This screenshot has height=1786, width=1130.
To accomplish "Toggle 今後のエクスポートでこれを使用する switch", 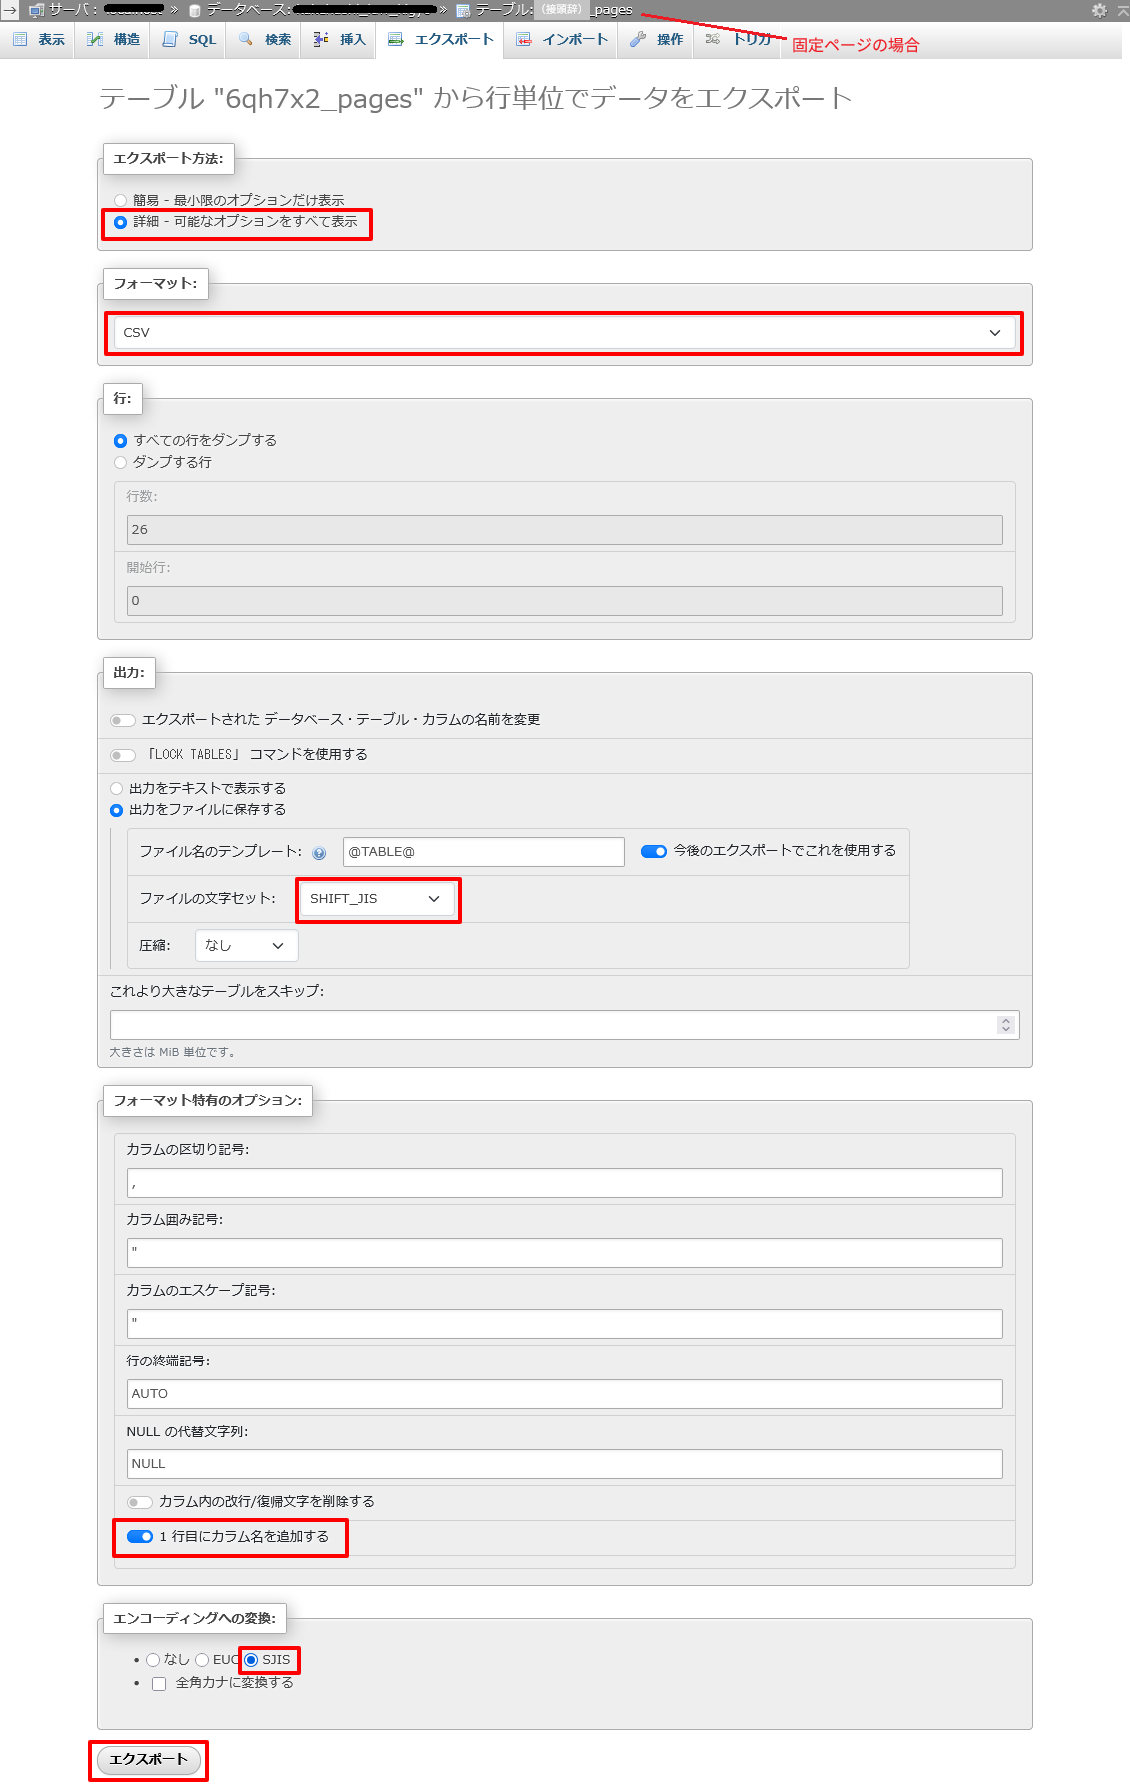I will click(x=654, y=851).
